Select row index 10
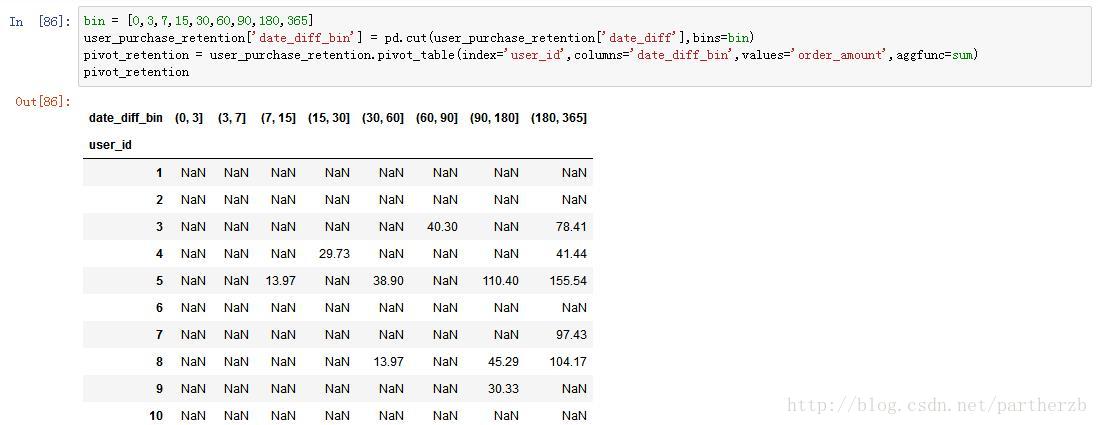 156,416
